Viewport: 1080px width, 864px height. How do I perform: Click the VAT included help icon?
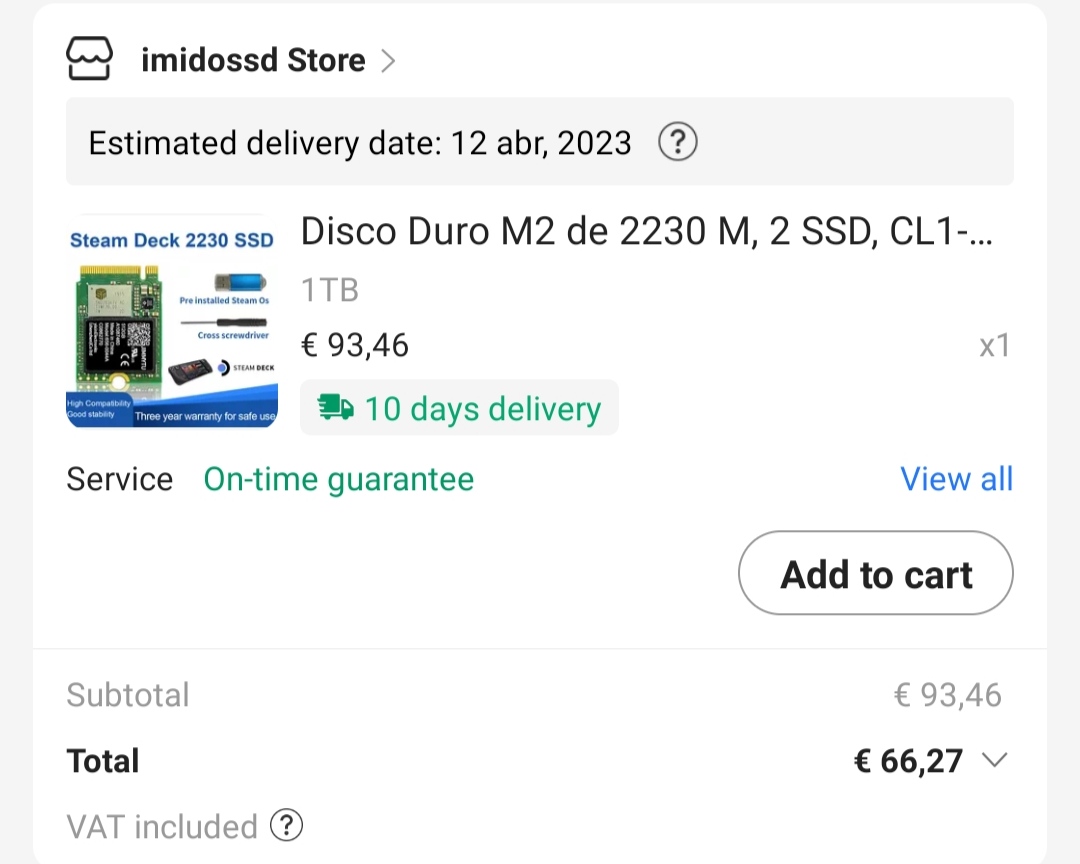tap(286, 826)
